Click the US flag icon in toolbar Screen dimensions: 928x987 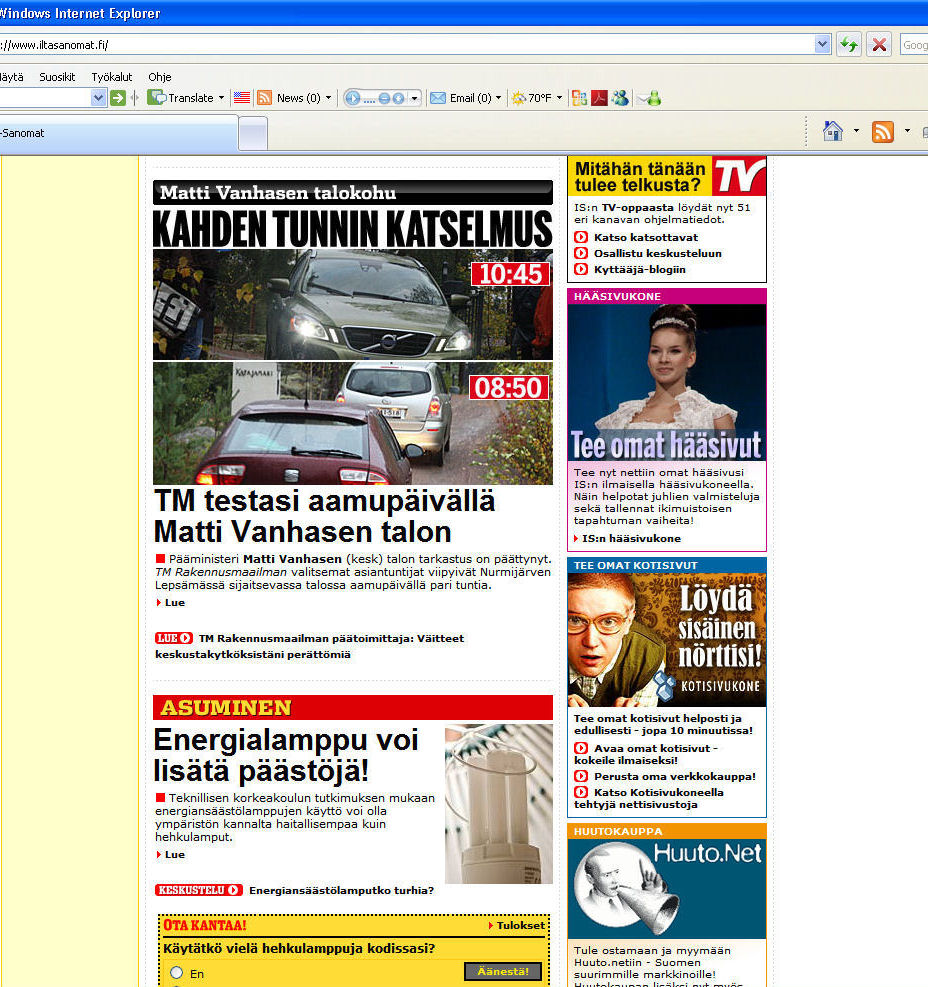[242, 98]
